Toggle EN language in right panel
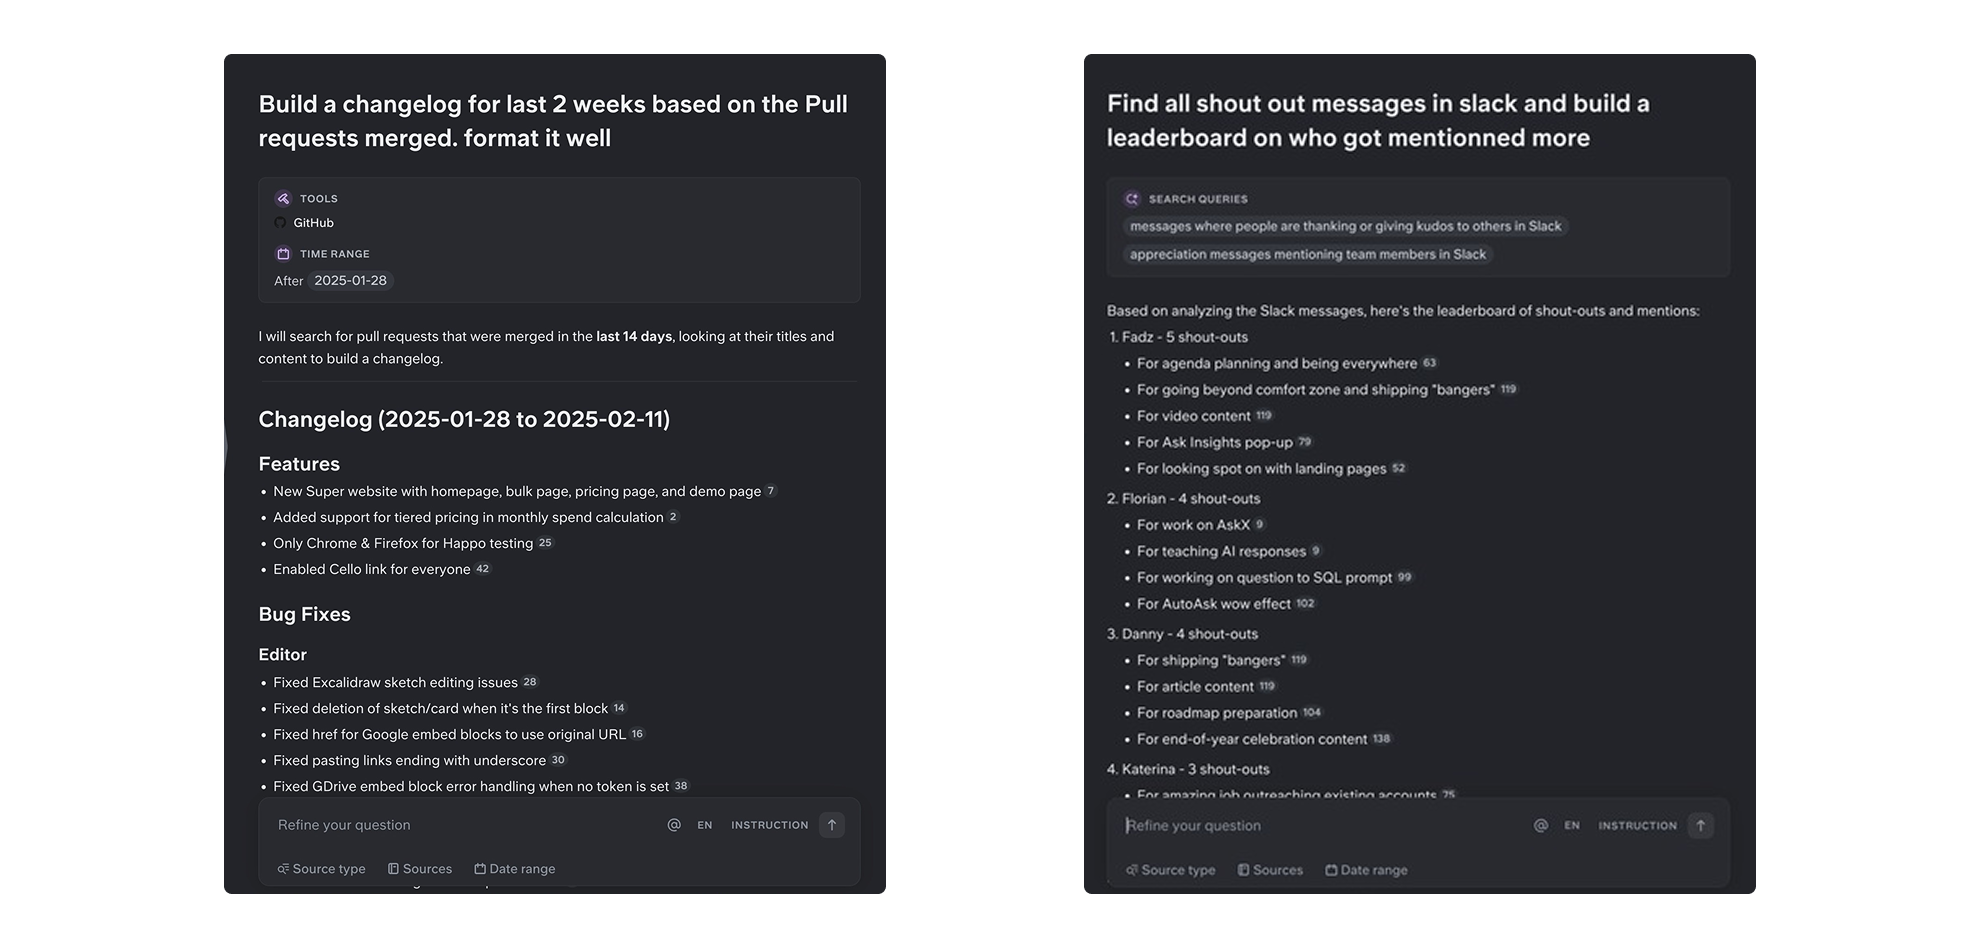 [x=1572, y=825]
